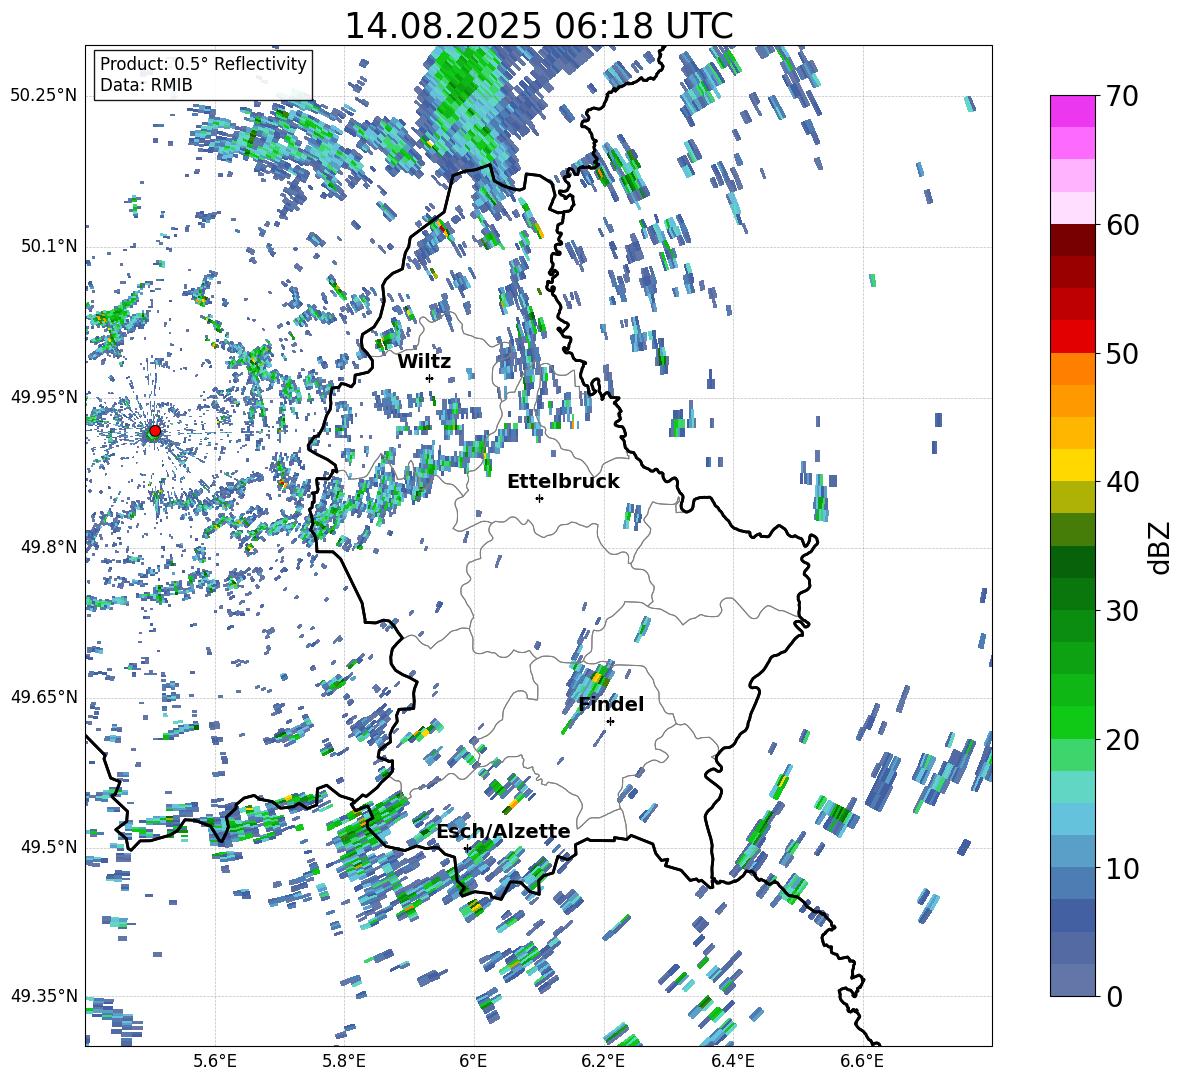The width and height of the screenshot is (1184, 1081).
Task: Pick the dark maroon swatch below 60
Action: tap(1072, 240)
